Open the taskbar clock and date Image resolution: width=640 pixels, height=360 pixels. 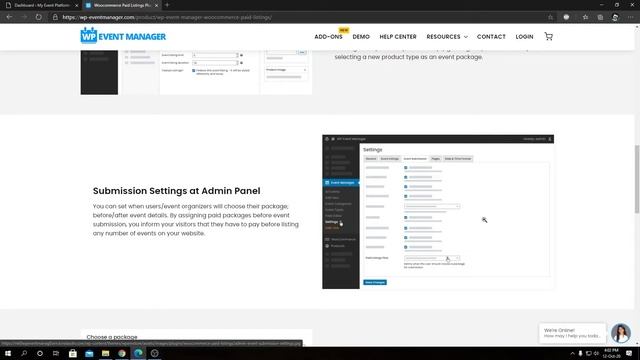click(611, 353)
